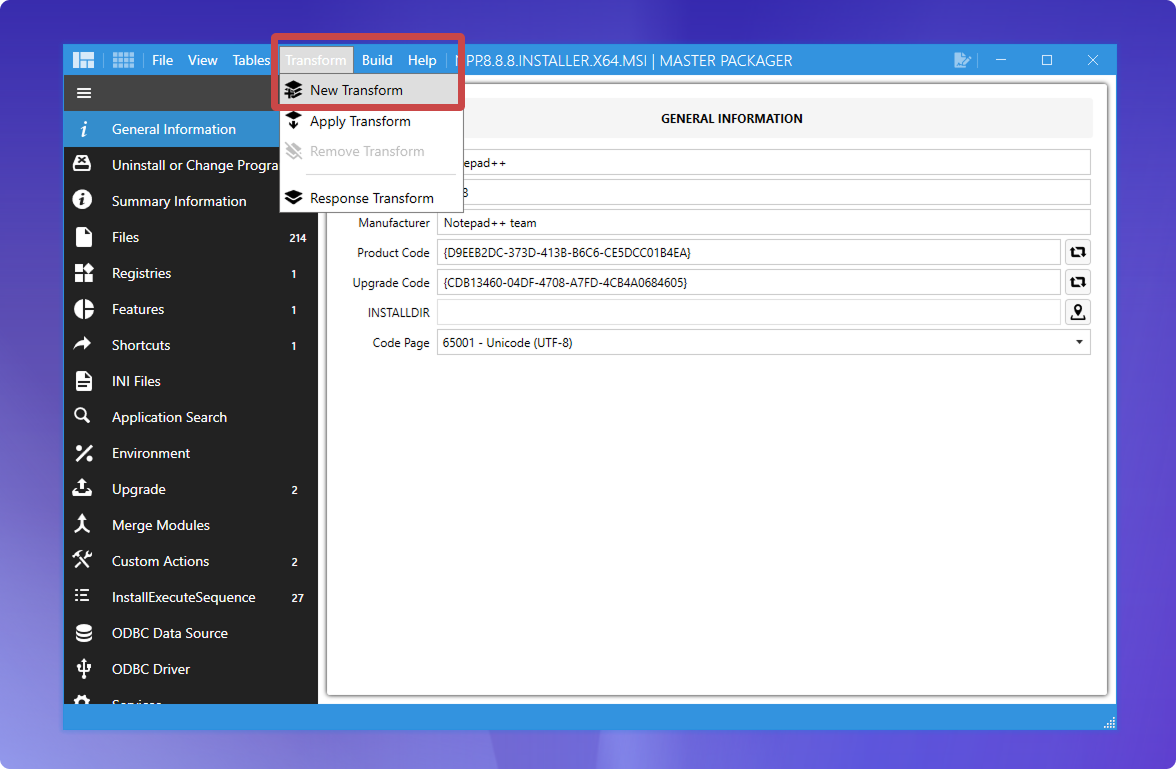Open the Help menu

pyautogui.click(x=422, y=60)
